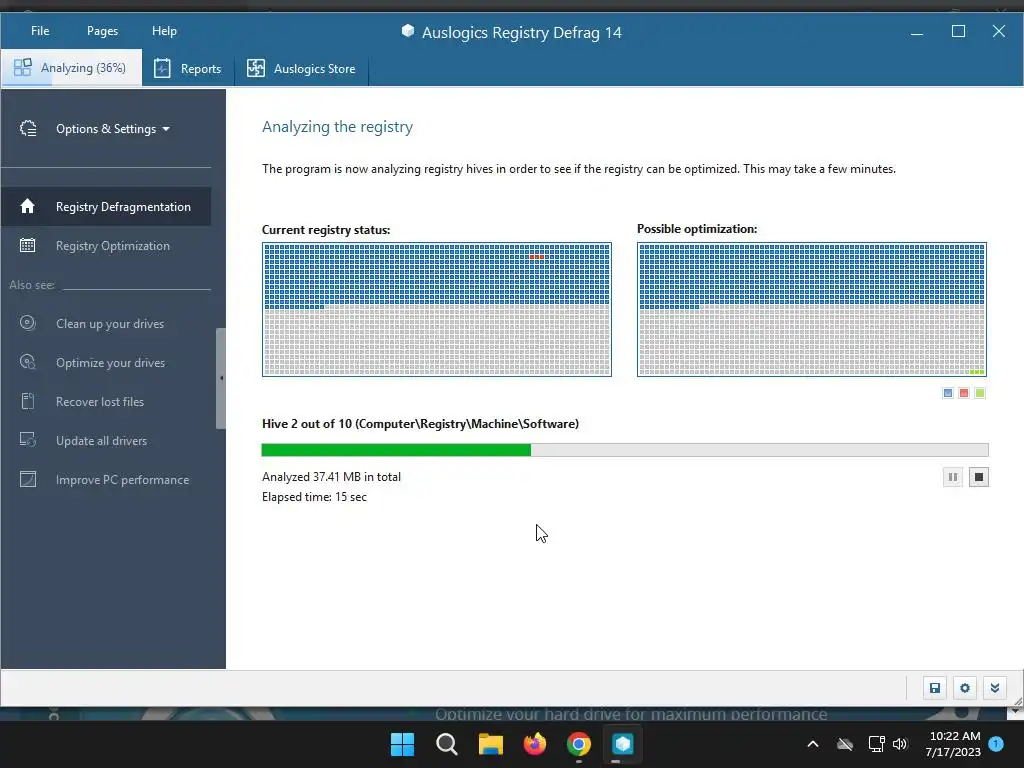The height and width of the screenshot is (768, 1024).
Task: Click the Analyzing tab grid icon
Action: click(23, 67)
